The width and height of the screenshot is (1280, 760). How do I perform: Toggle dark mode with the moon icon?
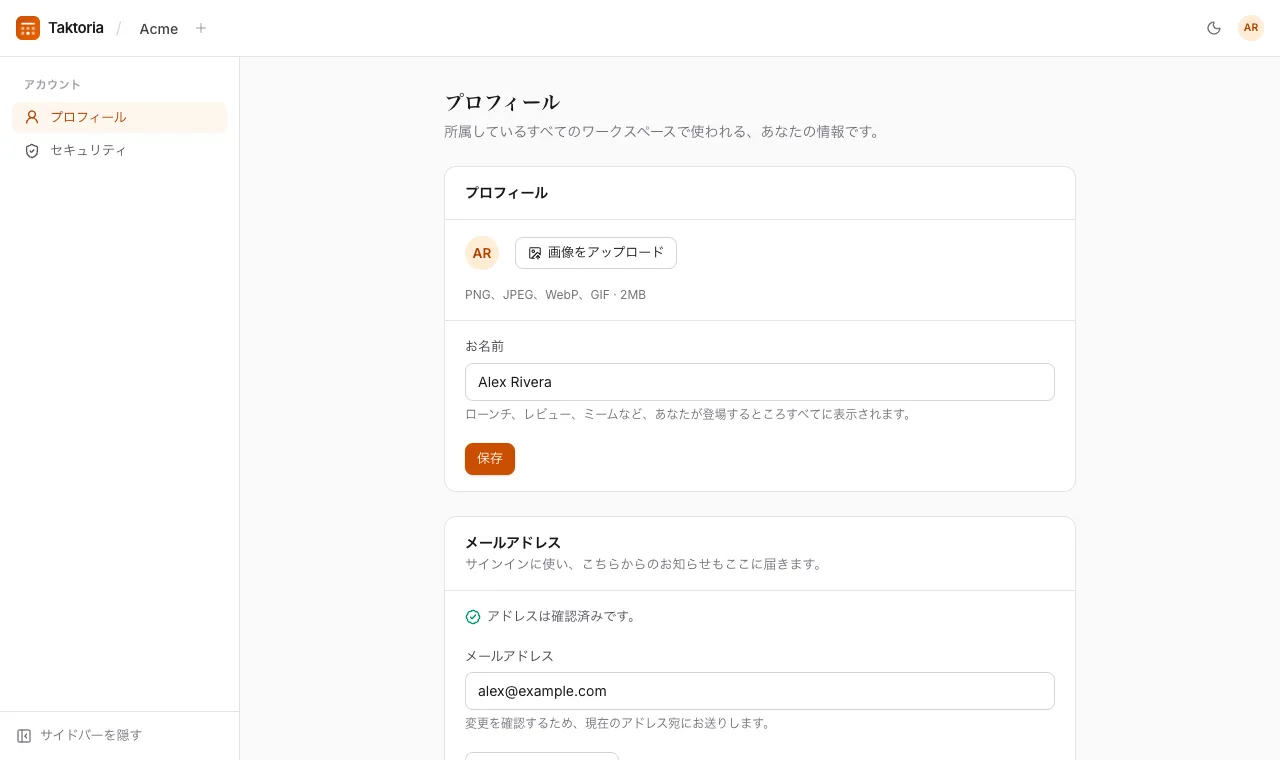pos(1214,28)
